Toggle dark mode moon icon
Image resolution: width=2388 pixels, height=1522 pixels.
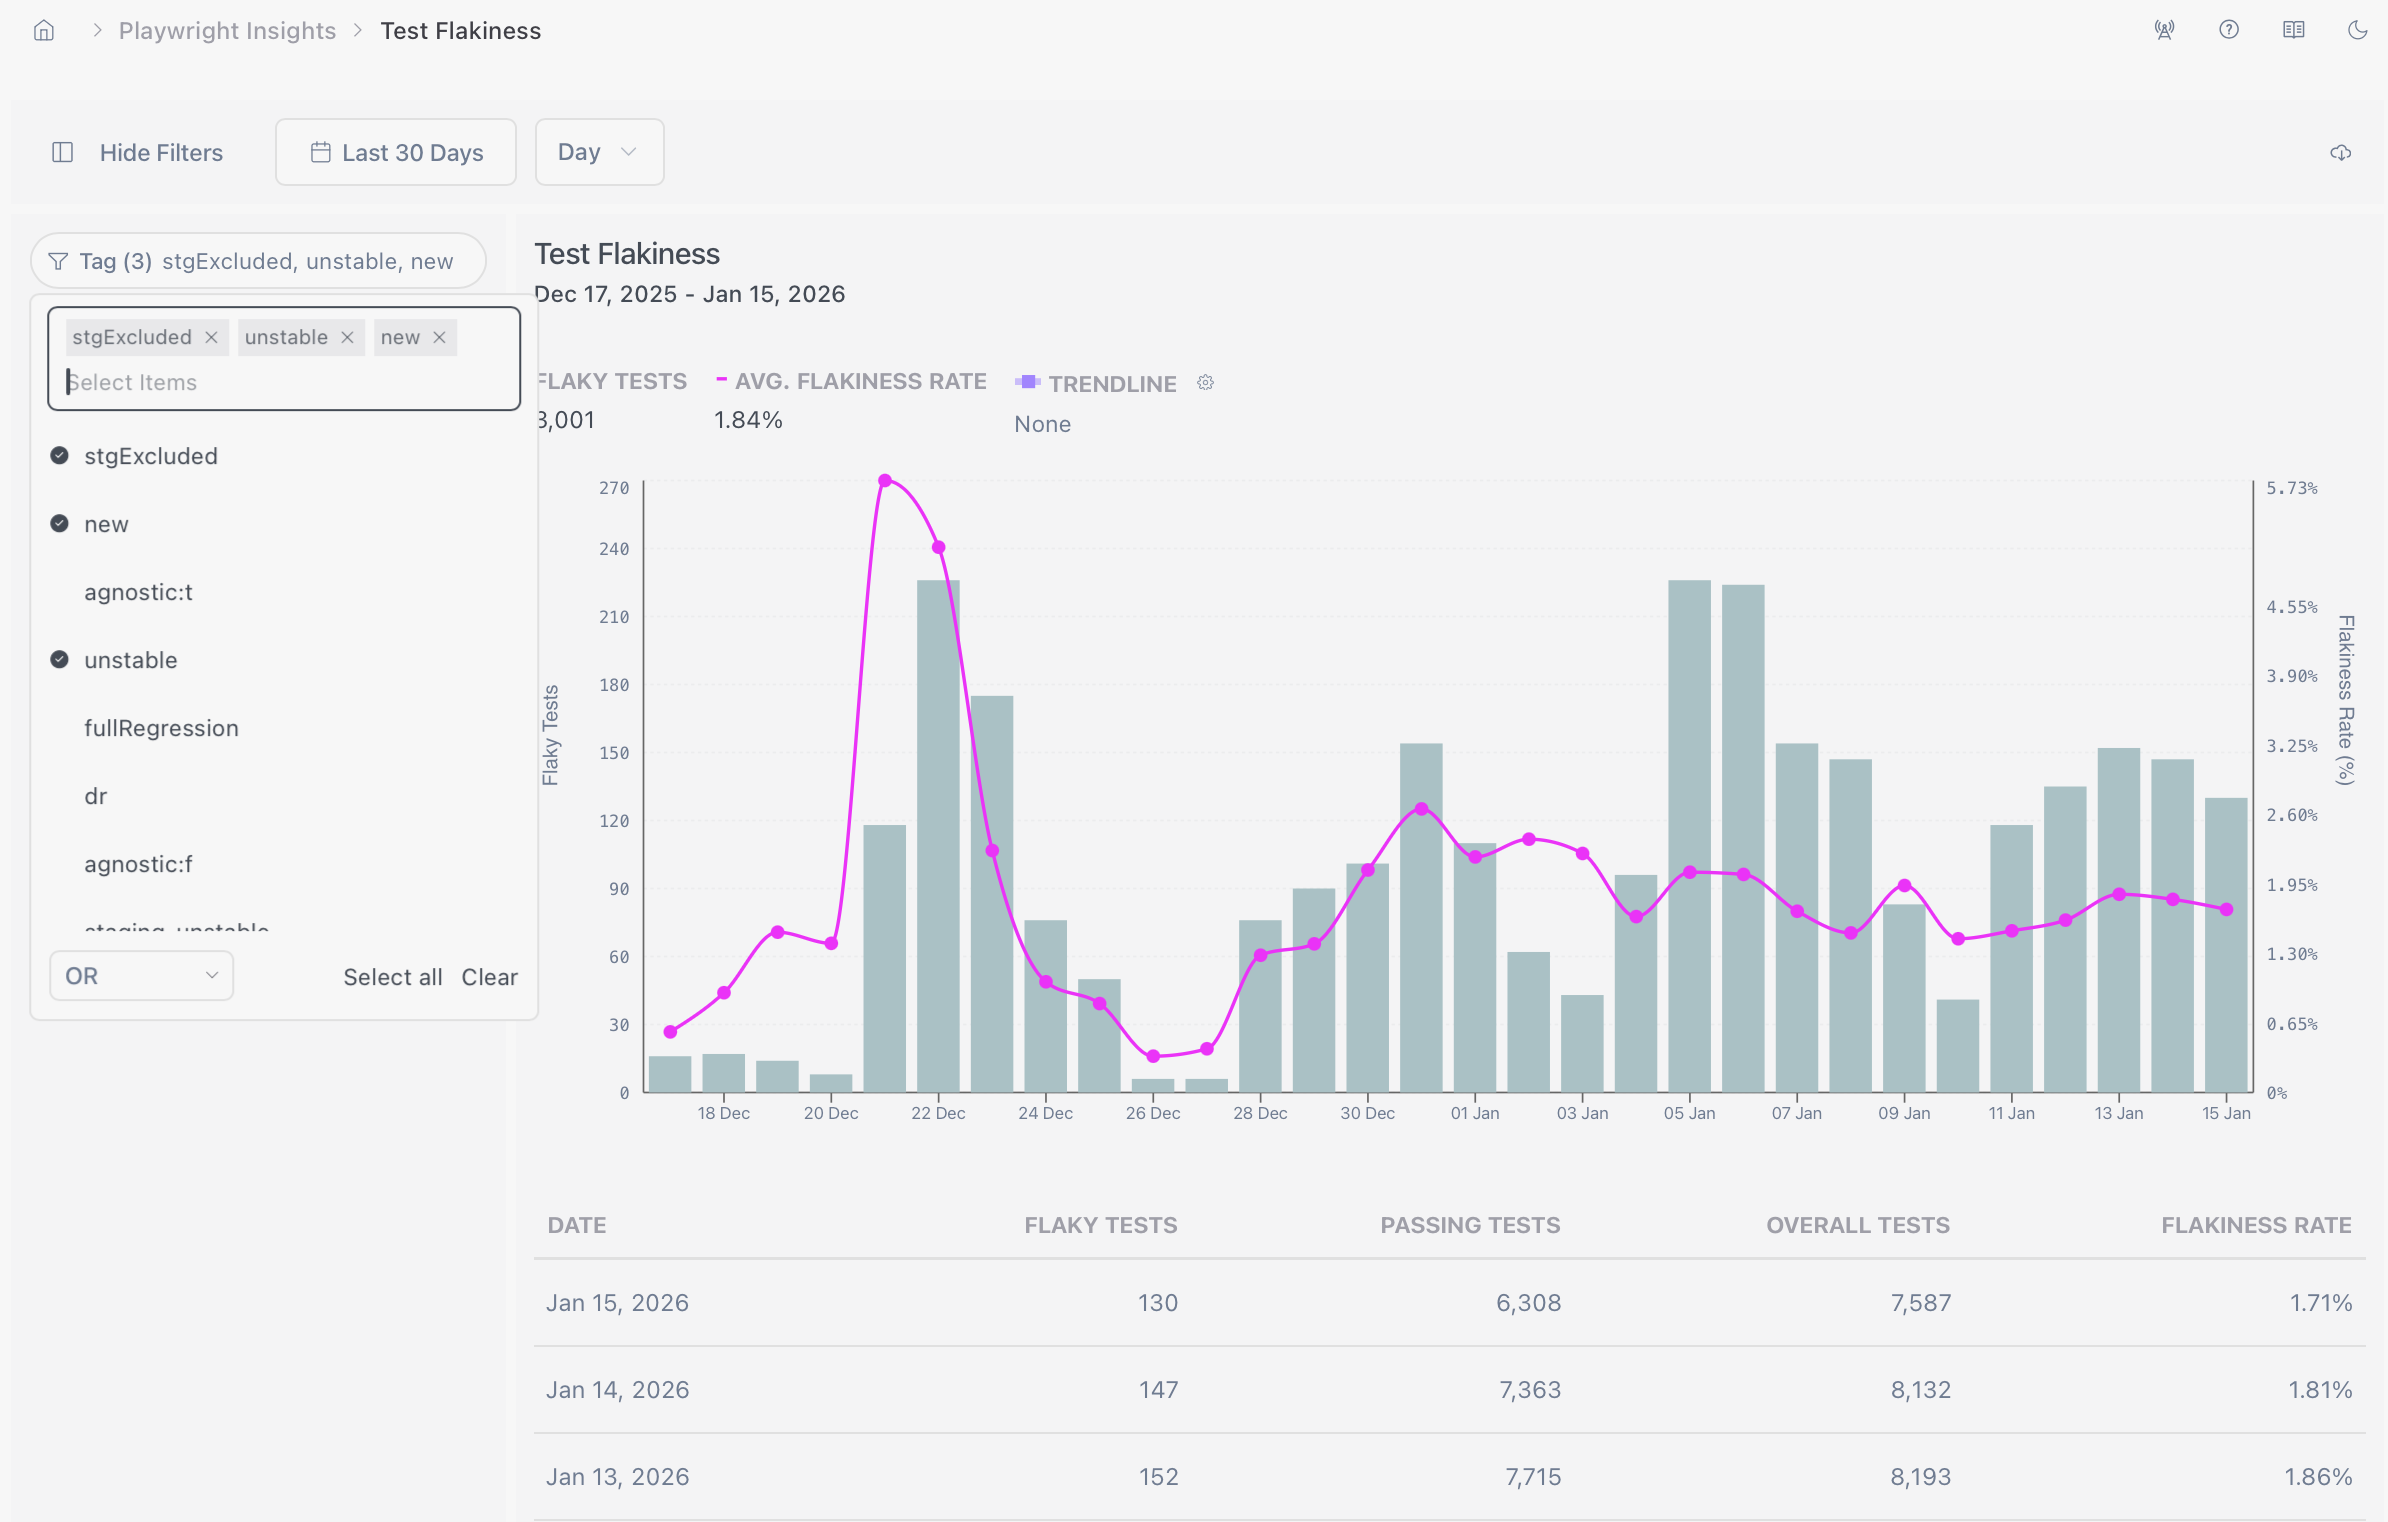coord(2358,30)
